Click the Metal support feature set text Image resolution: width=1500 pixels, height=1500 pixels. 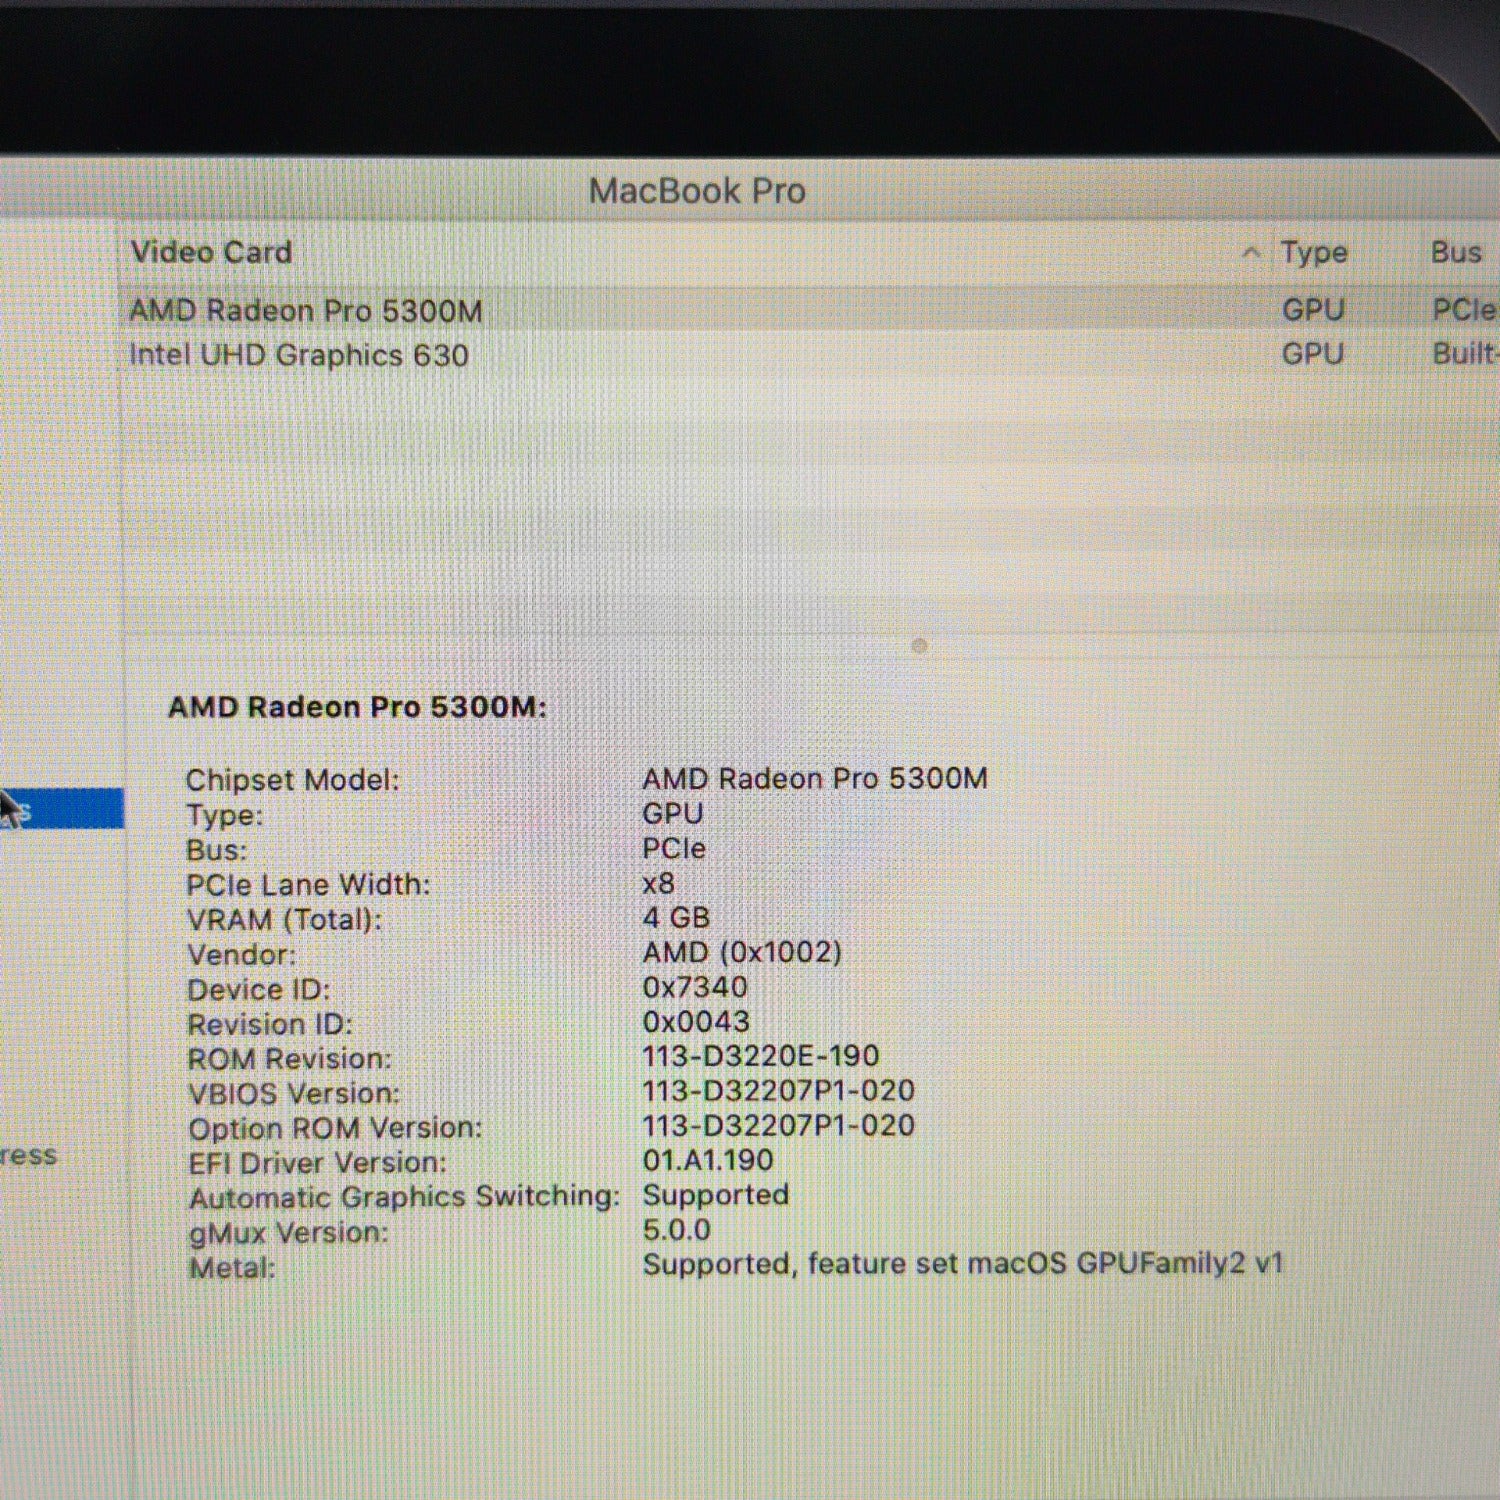962,1264
